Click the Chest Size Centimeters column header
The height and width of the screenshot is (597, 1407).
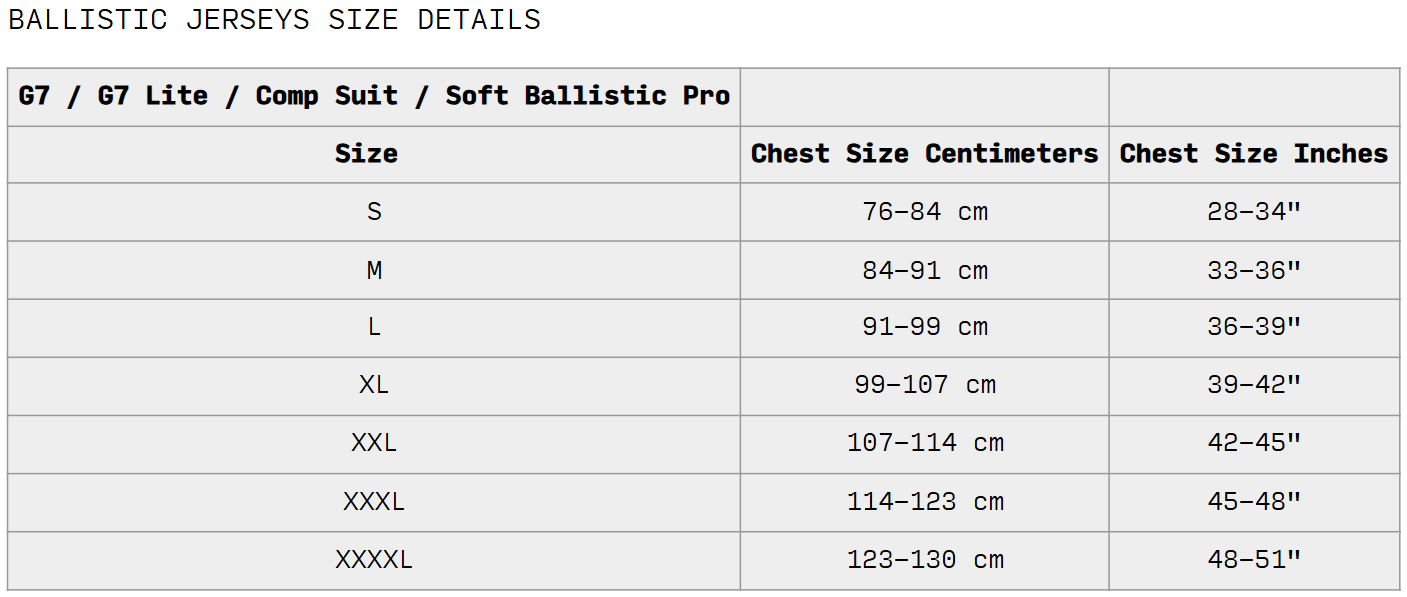pyautogui.click(x=925, y=154)
